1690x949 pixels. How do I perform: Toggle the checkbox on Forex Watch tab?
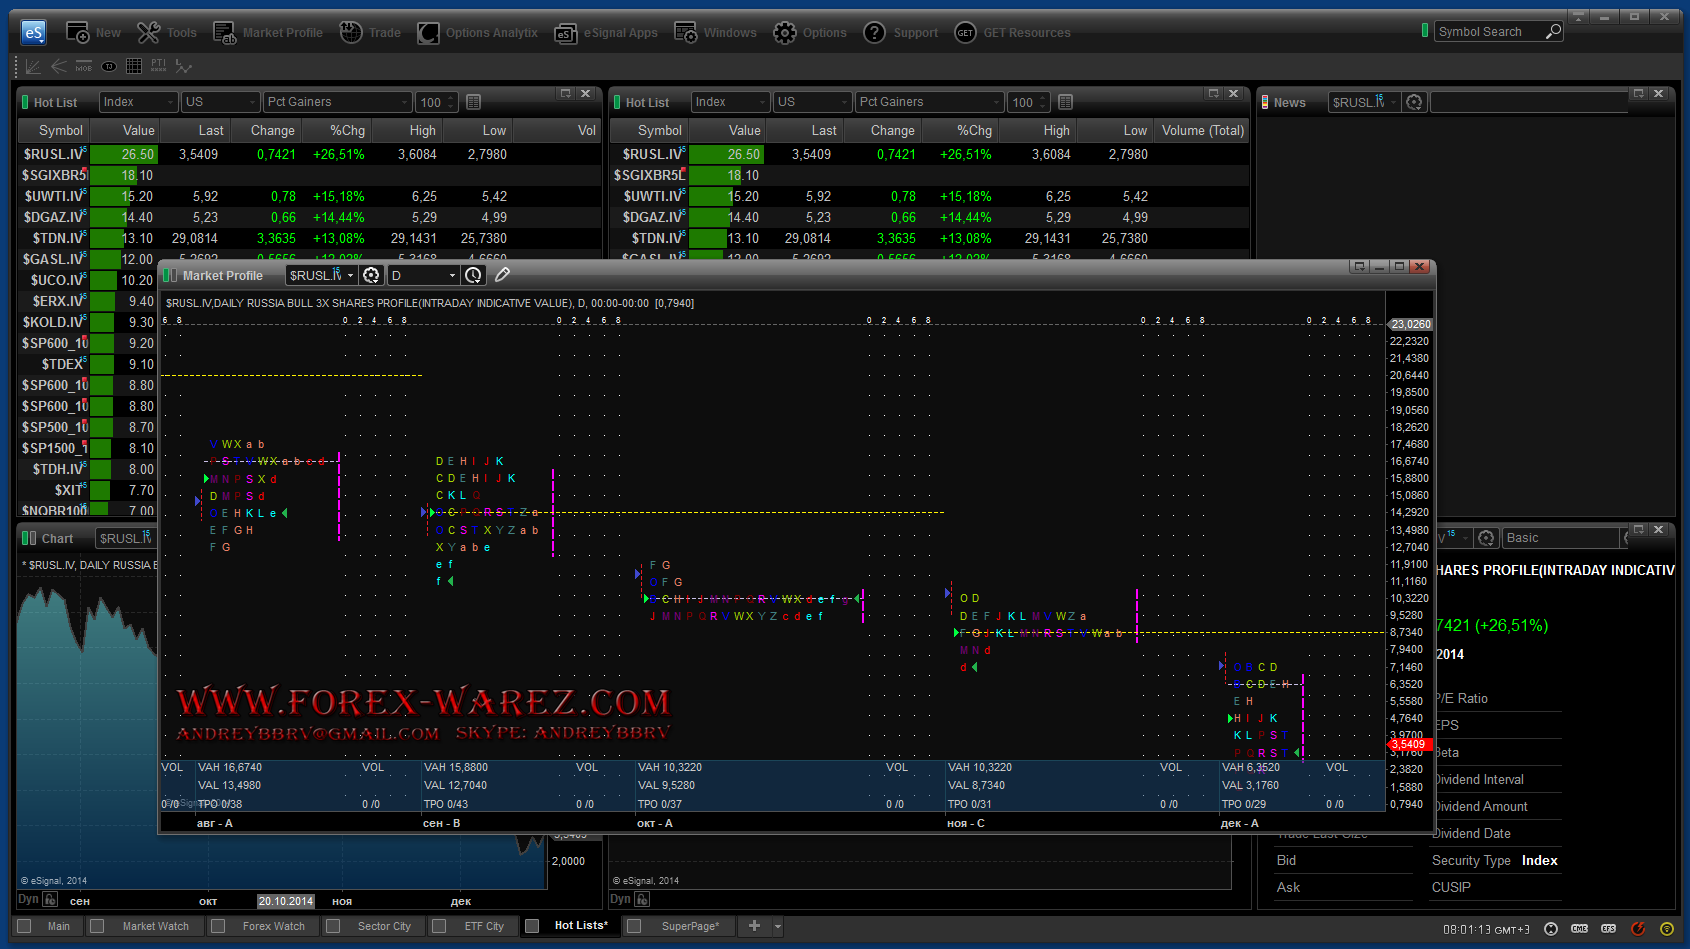point(218,926)
